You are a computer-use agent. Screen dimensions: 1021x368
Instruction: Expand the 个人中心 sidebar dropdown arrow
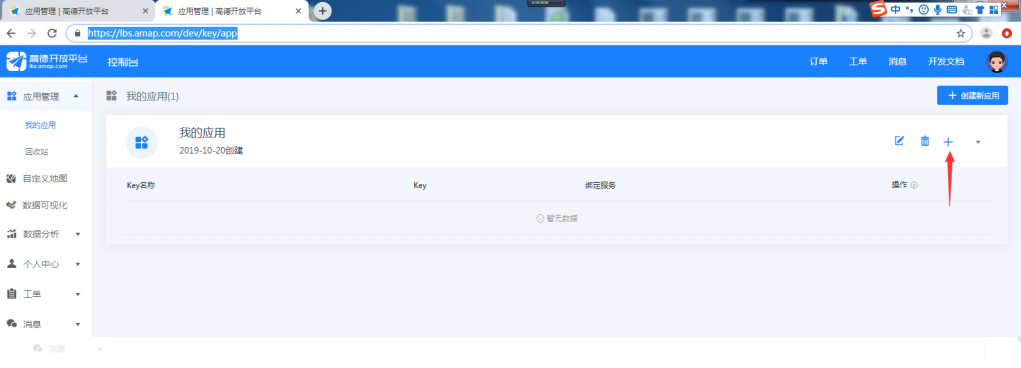point(77,264)
